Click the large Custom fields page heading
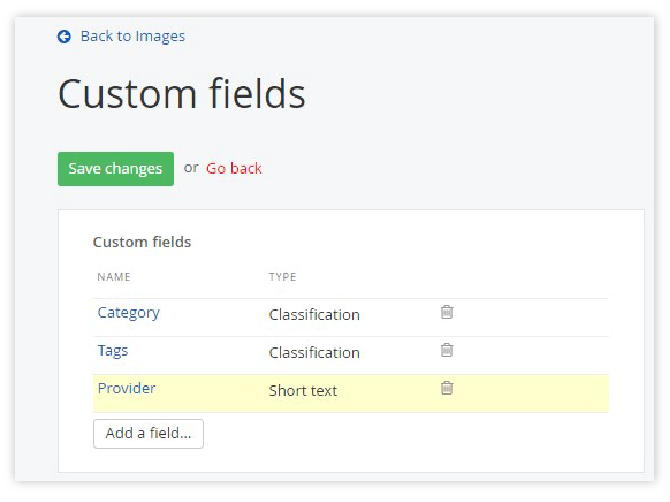This screenshot has width=670, height=502. [182, 94]
